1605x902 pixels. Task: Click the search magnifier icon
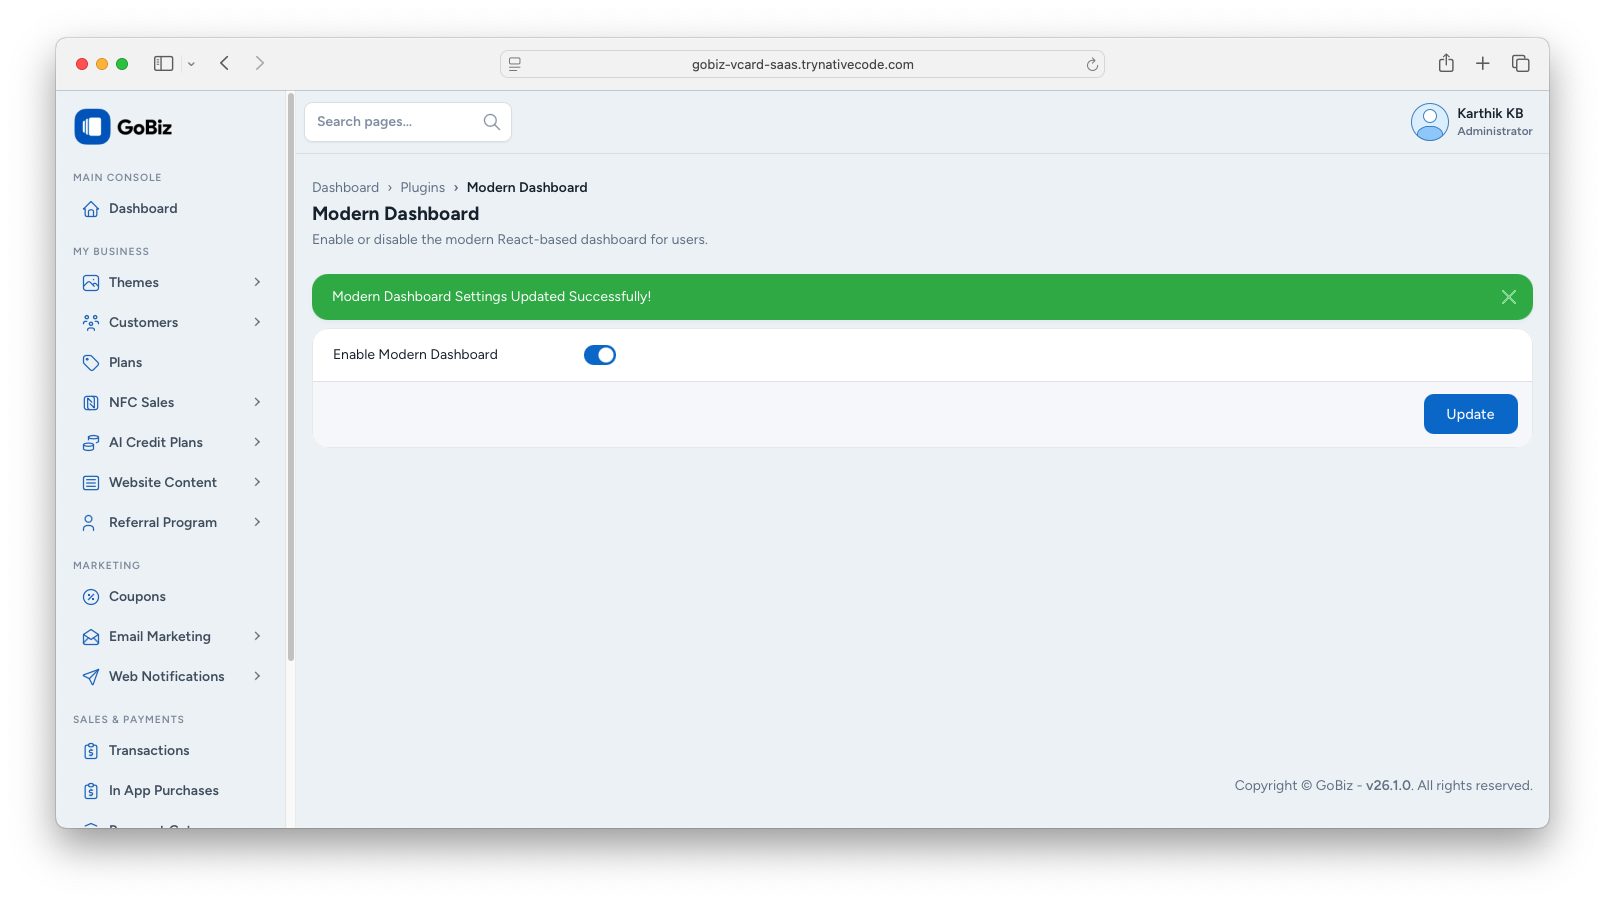(492, 122)
